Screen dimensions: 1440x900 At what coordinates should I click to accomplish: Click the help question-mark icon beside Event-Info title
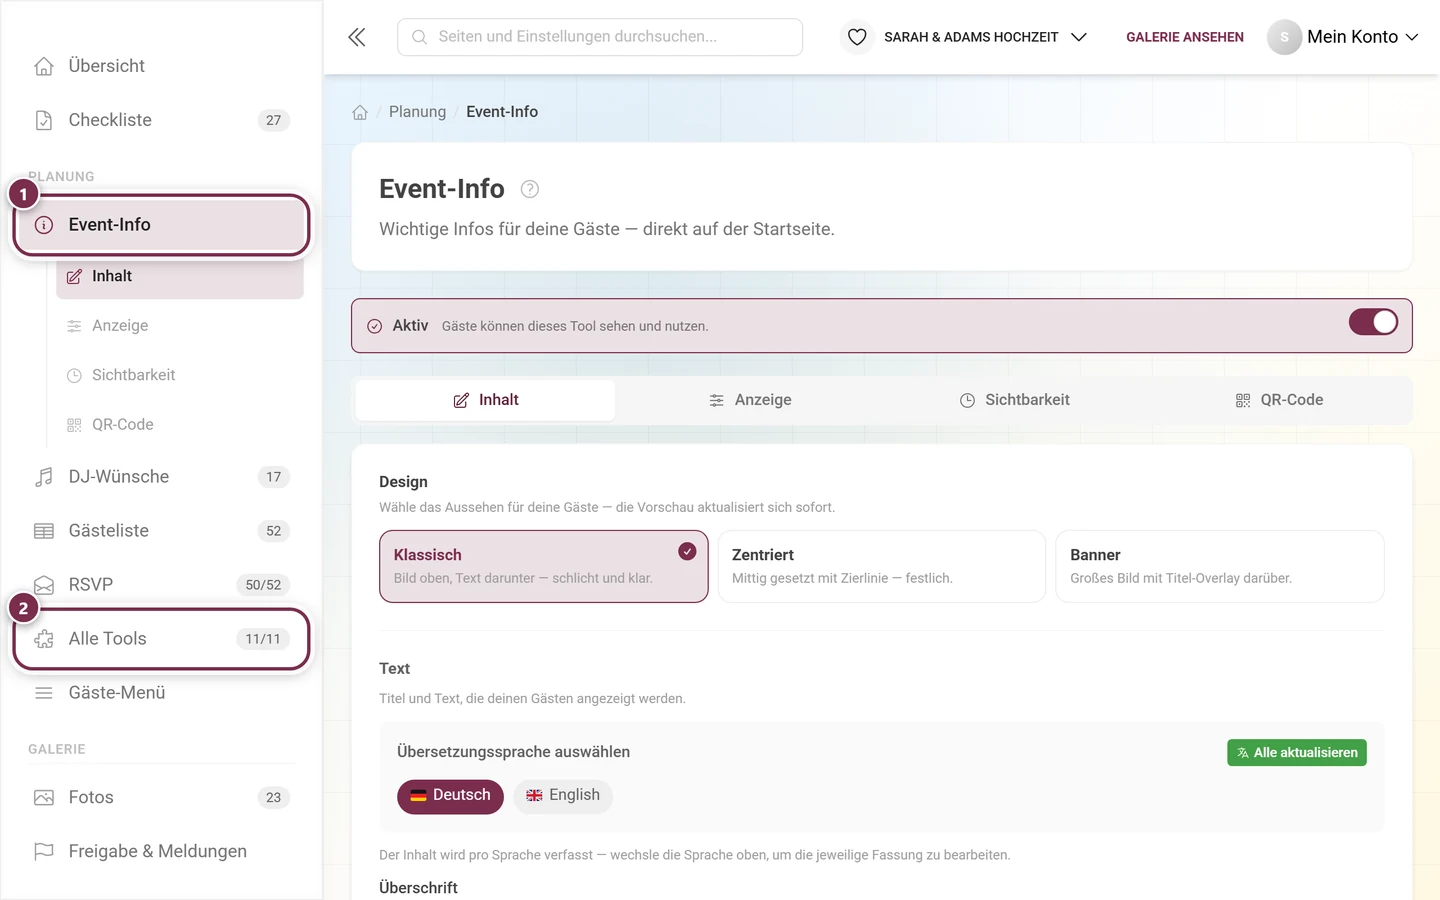pyautogui.click(x=530, y=189)
